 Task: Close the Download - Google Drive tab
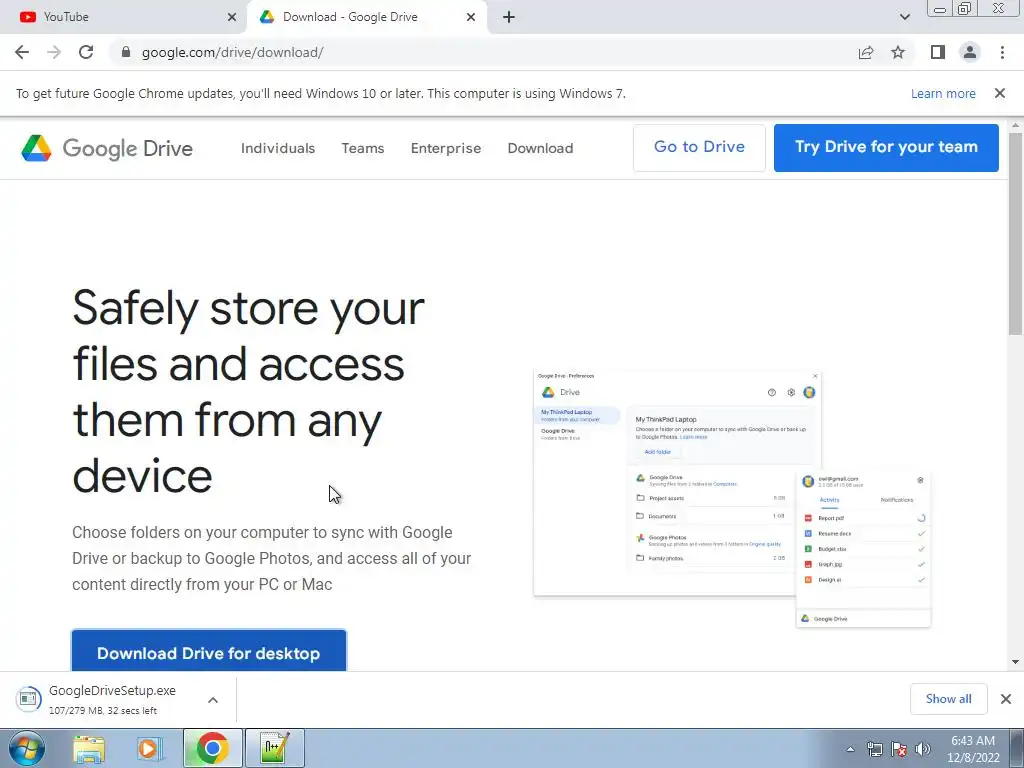pos(471,17)
